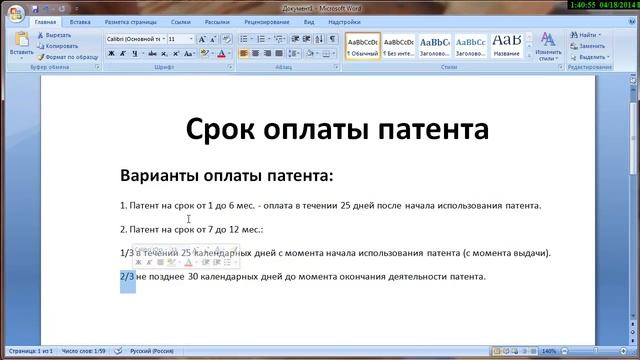Click the Paste (Вставить) clipboard icon
This screenshot has width=640, height=360.
click(22, 40)
